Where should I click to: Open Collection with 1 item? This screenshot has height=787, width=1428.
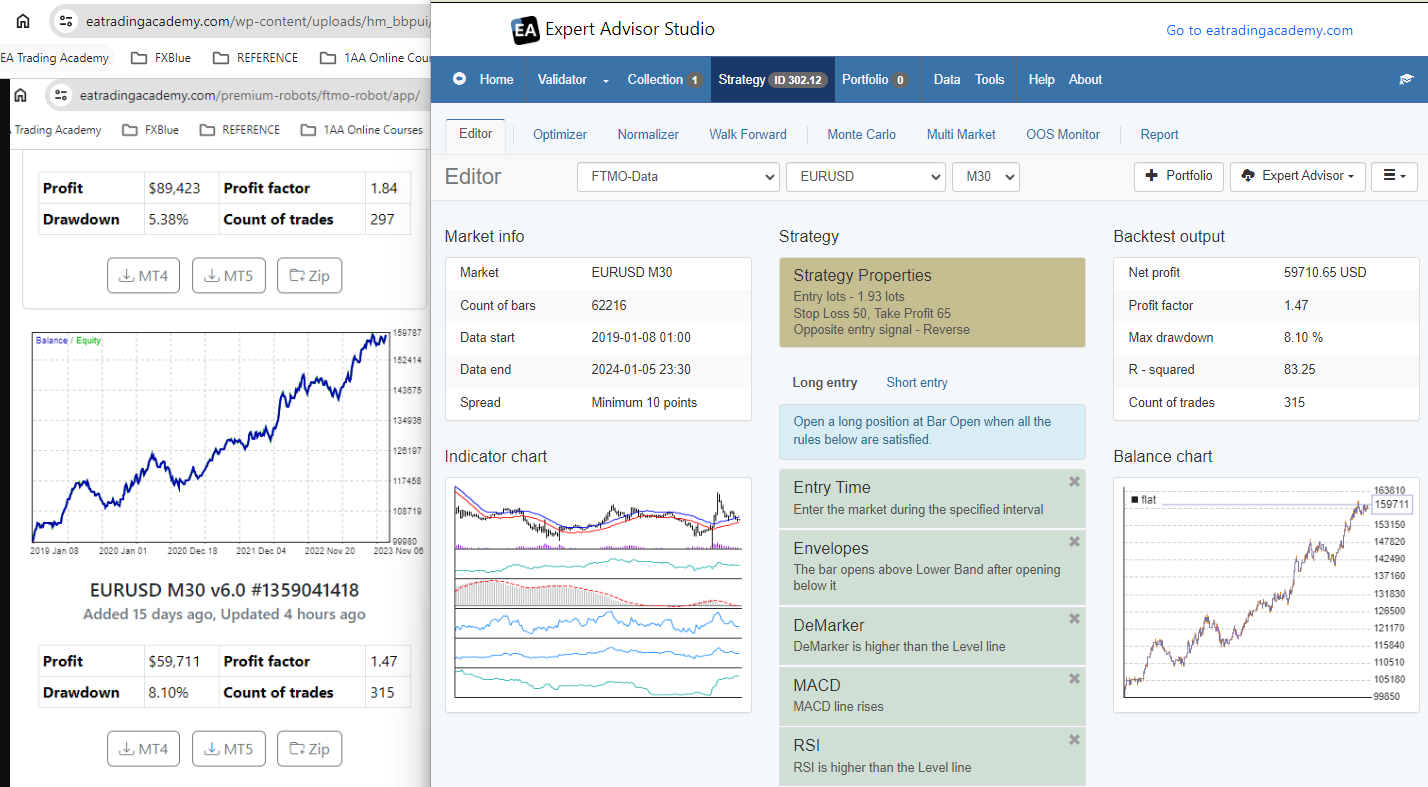[x=665, y=80]
